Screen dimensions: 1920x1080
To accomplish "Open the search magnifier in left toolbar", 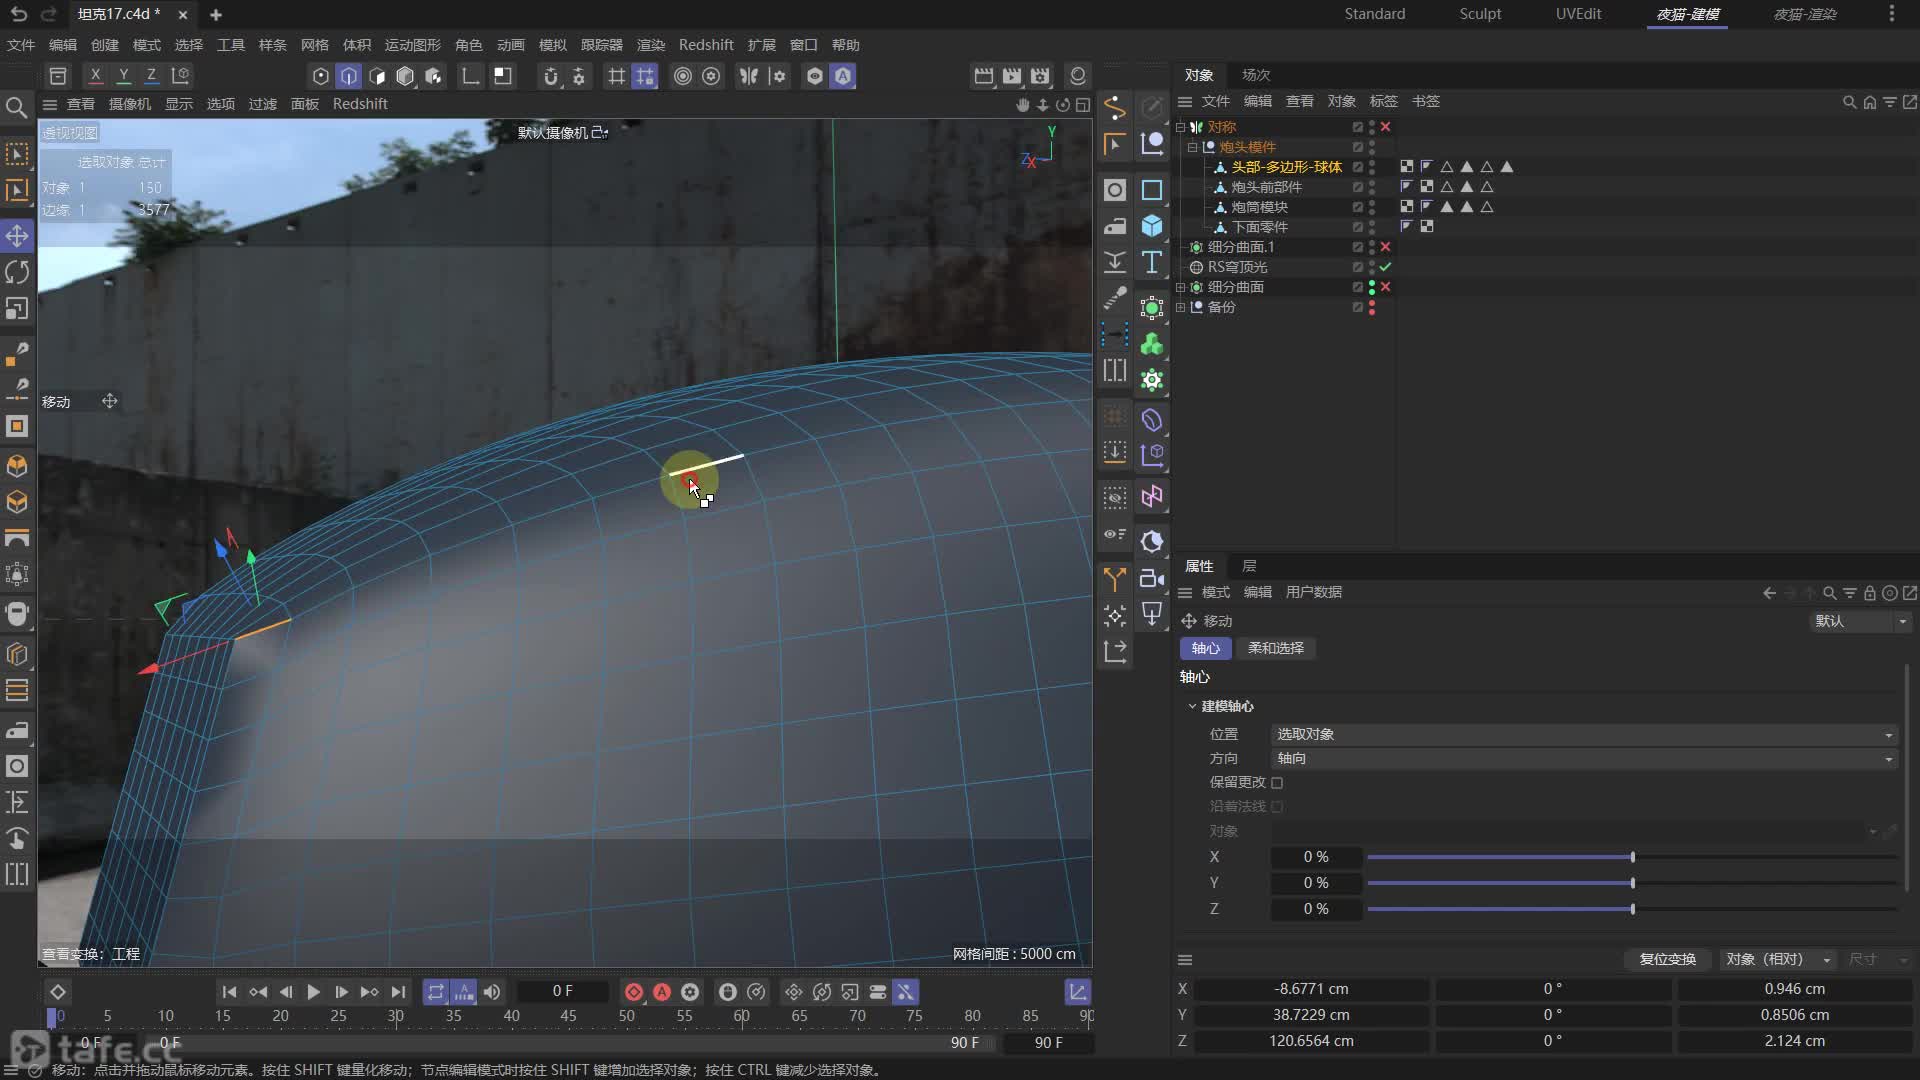I will (x=17, y=107).
